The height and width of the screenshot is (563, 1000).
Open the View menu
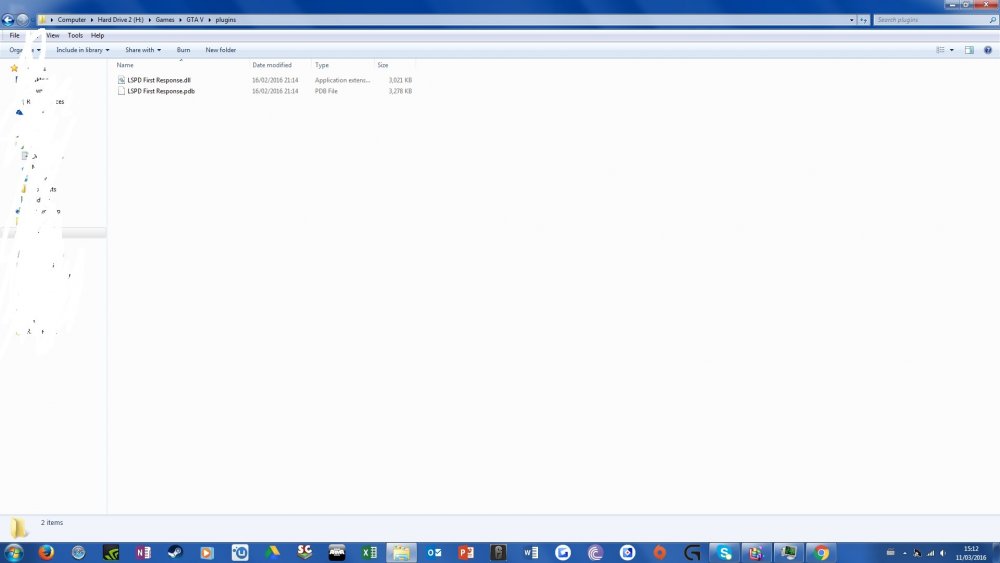[x=52, y=36]
